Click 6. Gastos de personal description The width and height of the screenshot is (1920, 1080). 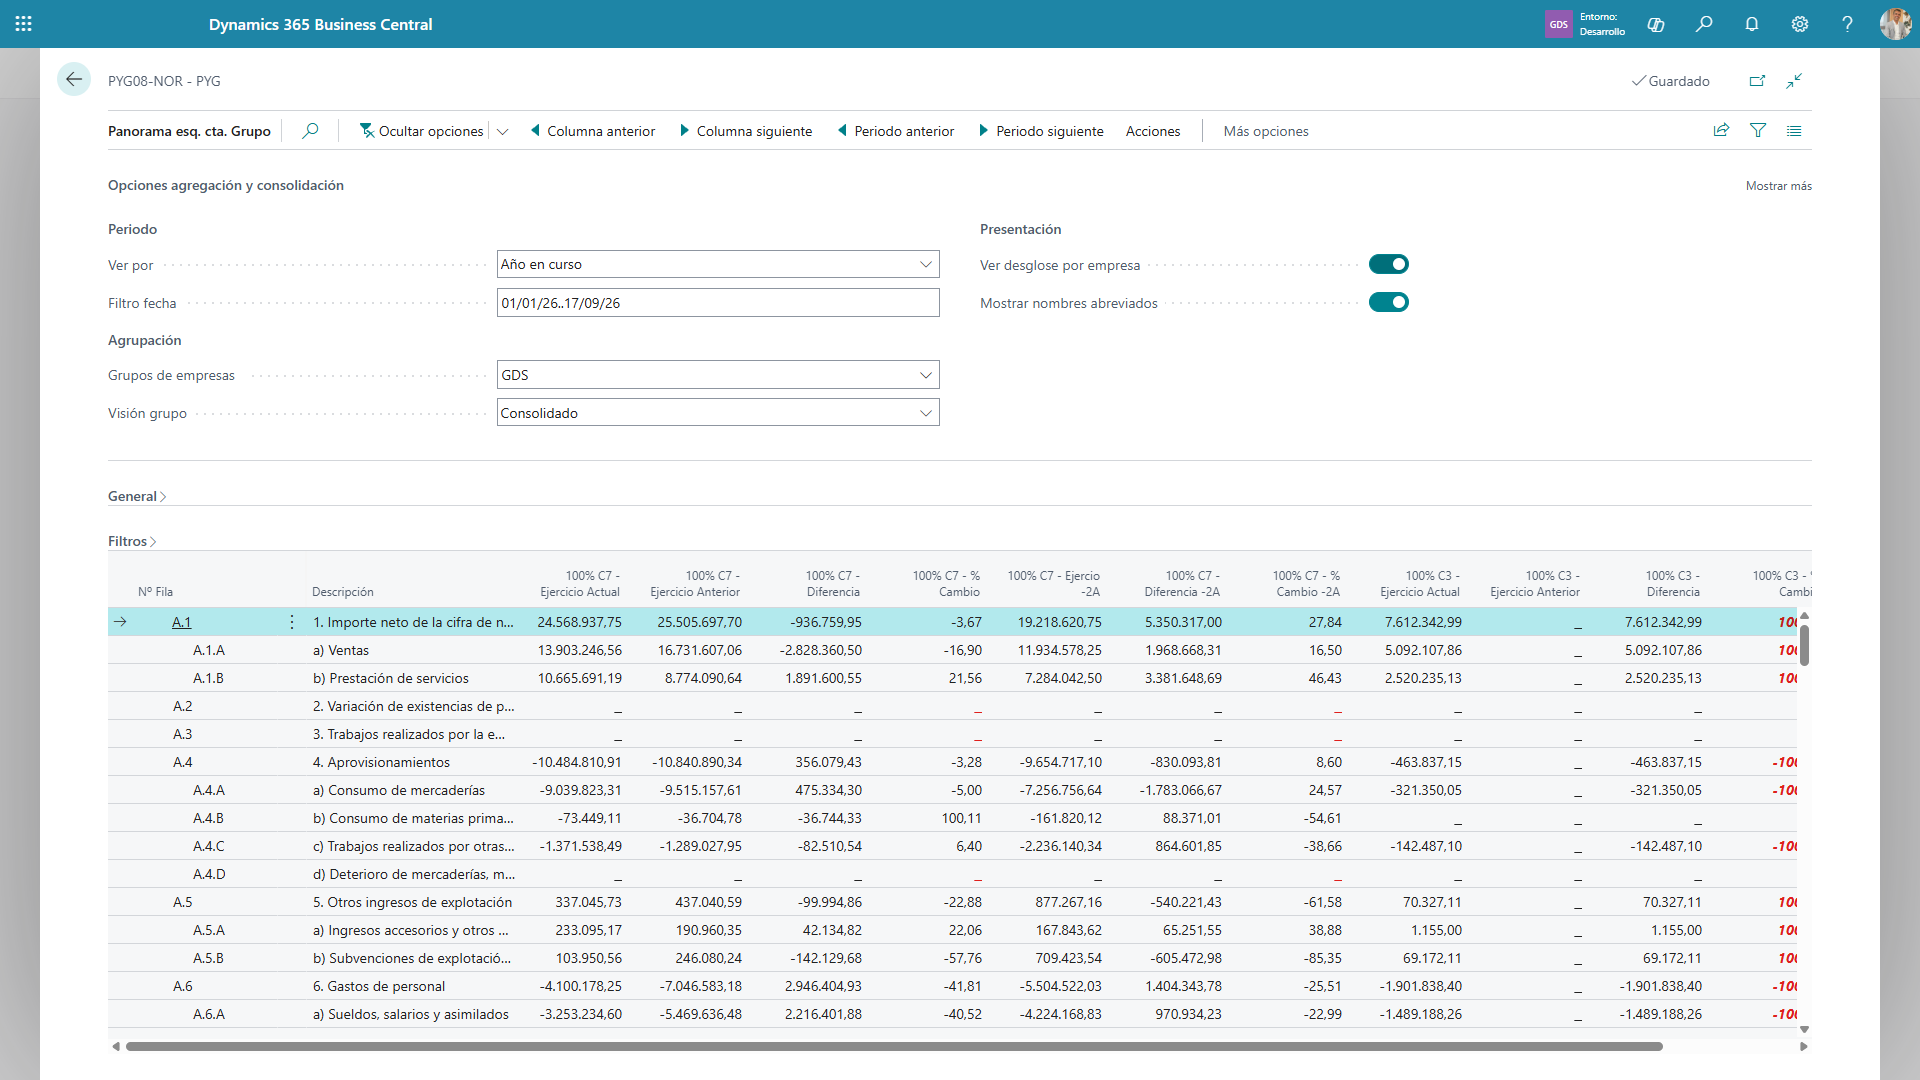(379, 986)
